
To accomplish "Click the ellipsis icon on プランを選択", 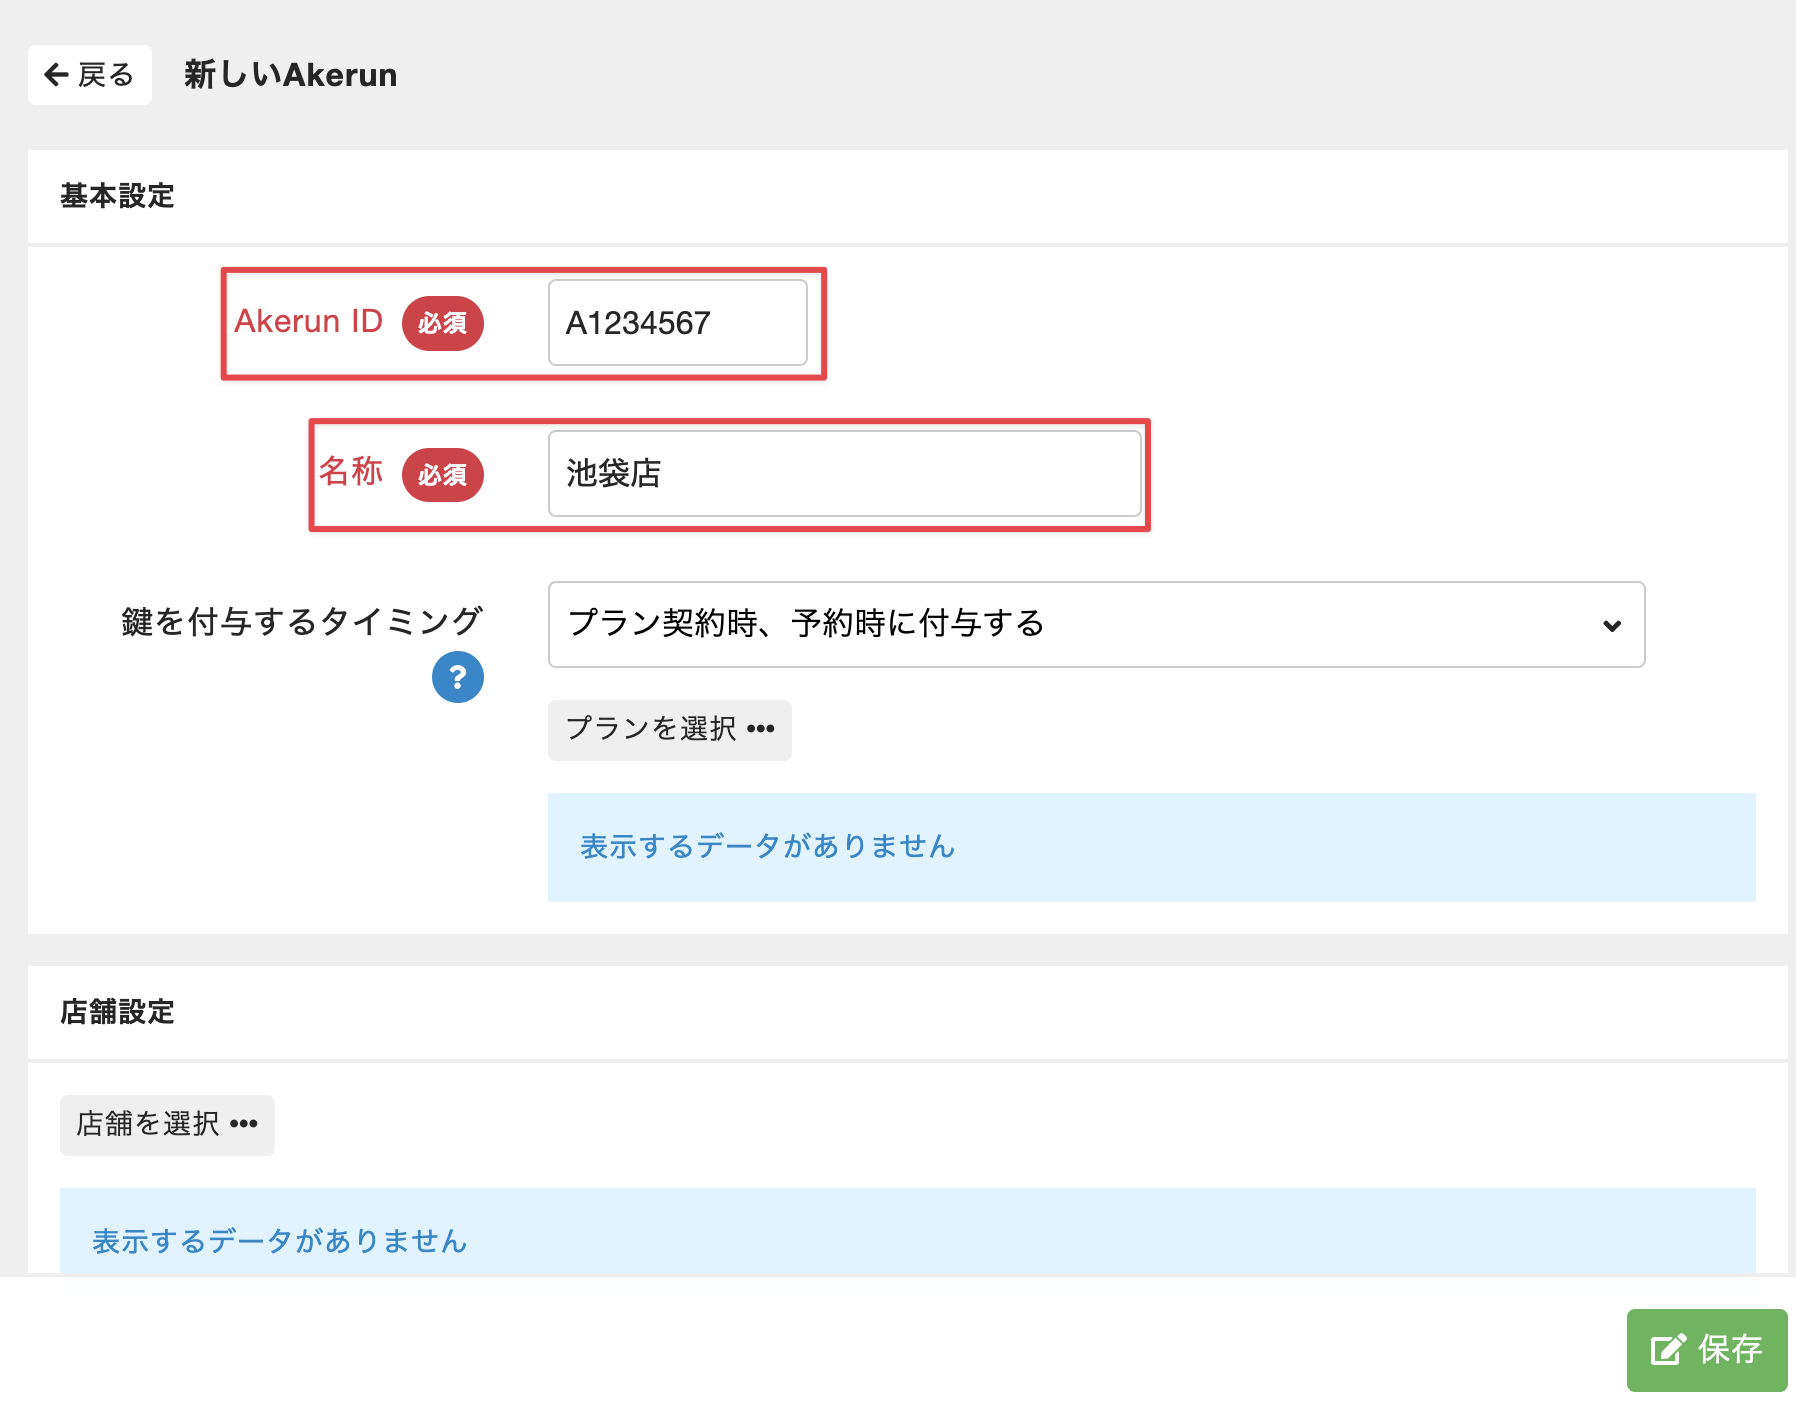I will (x=761, y=729).
